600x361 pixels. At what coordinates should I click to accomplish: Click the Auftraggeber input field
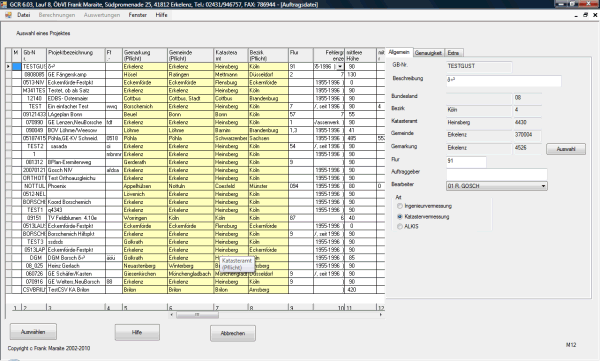pos(497,174)
